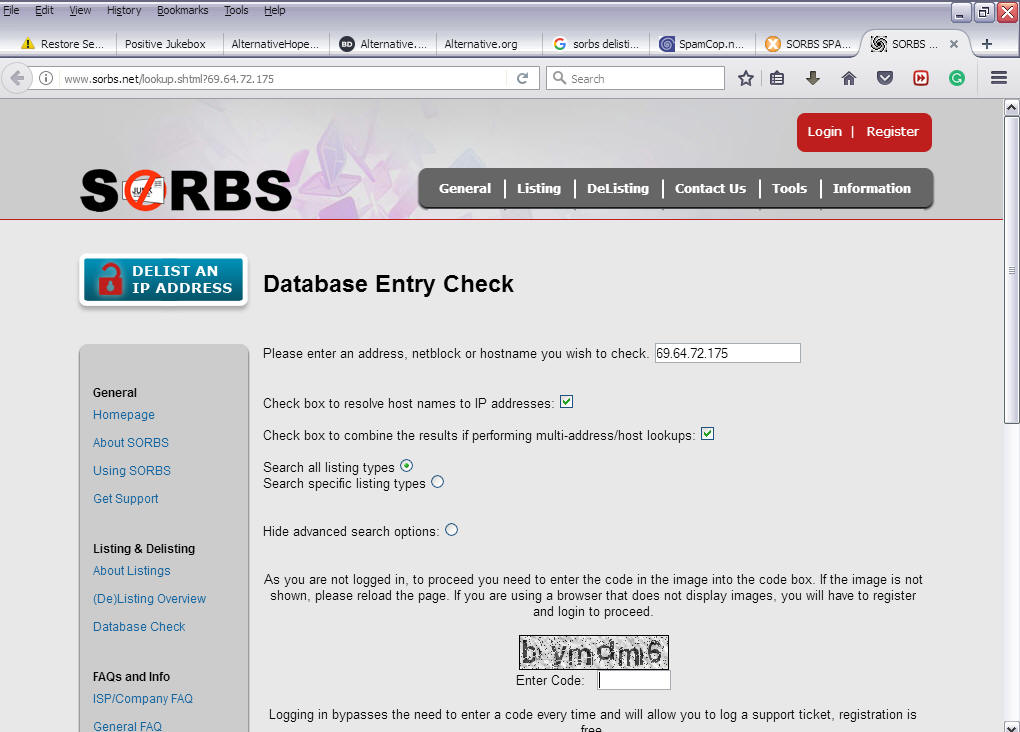Open the Information navigation menu
Viewport: 1020px width, 732px height.
[x=872, y=188]
